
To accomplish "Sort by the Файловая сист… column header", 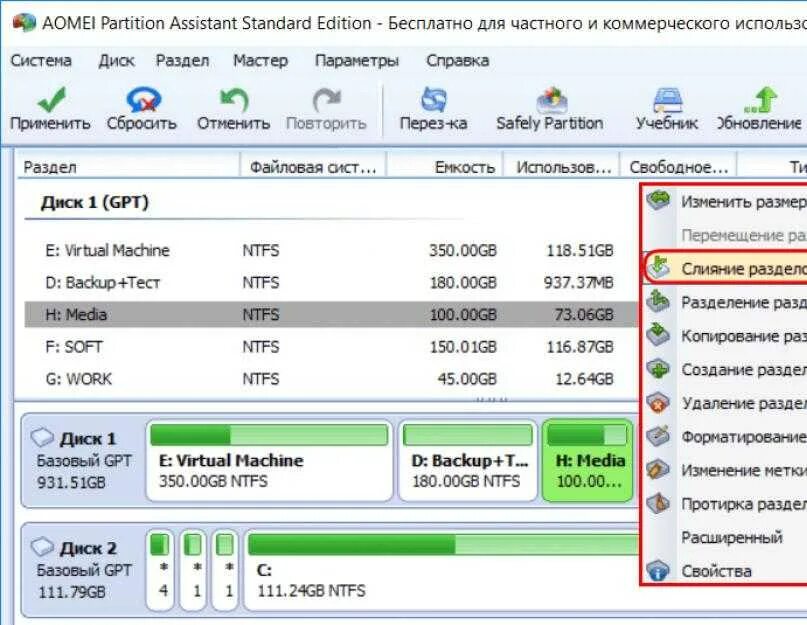I will [x=313, y=167].
